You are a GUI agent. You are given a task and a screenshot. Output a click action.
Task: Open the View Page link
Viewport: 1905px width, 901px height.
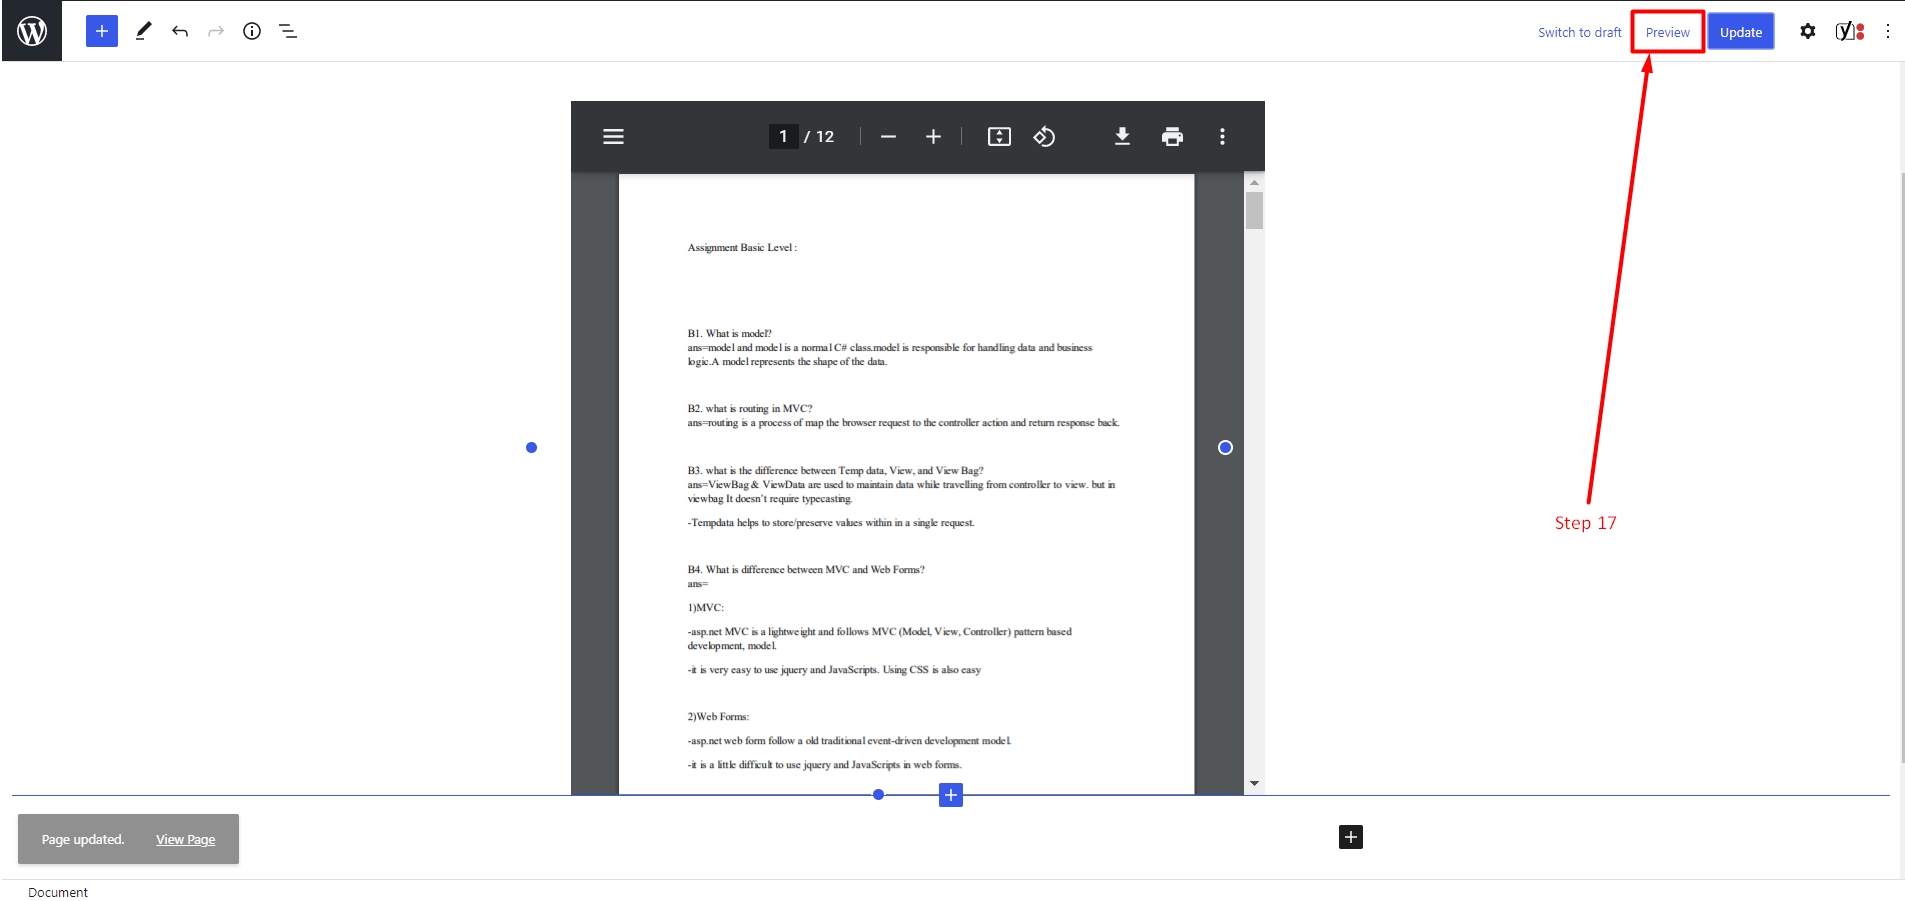coord(185,839)
